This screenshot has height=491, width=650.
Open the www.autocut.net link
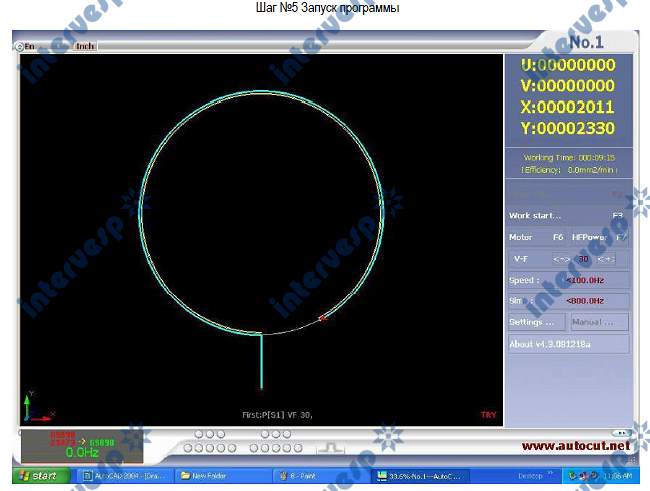[577, 445]
